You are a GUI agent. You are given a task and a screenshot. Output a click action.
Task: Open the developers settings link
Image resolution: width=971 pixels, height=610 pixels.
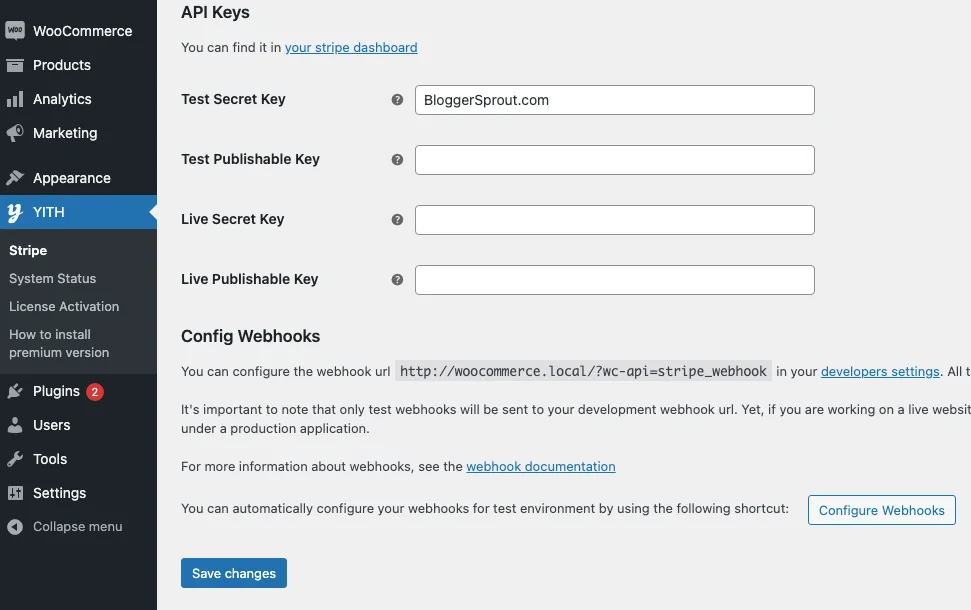point(880,372)
